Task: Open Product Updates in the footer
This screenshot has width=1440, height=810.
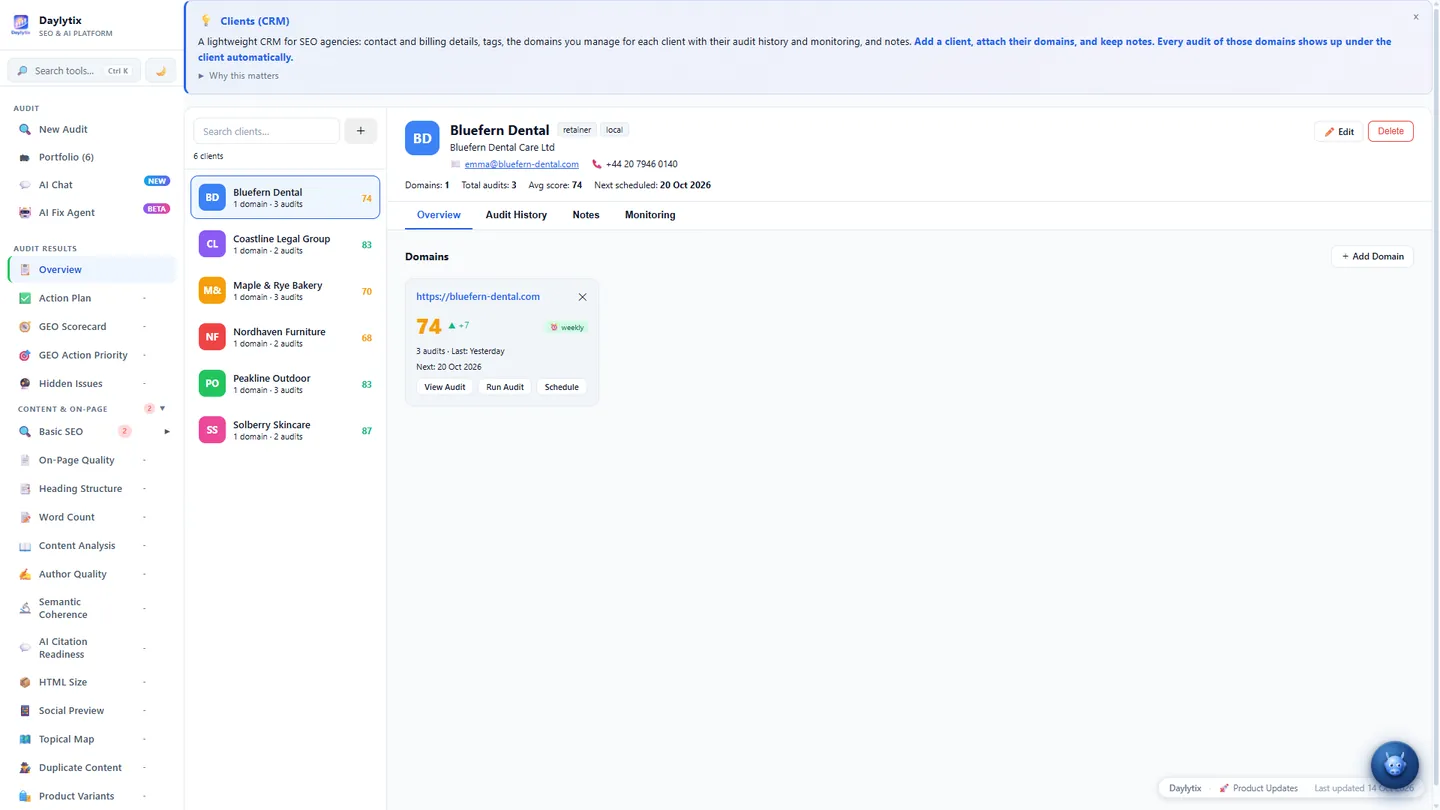Action: pos(1258,788)
